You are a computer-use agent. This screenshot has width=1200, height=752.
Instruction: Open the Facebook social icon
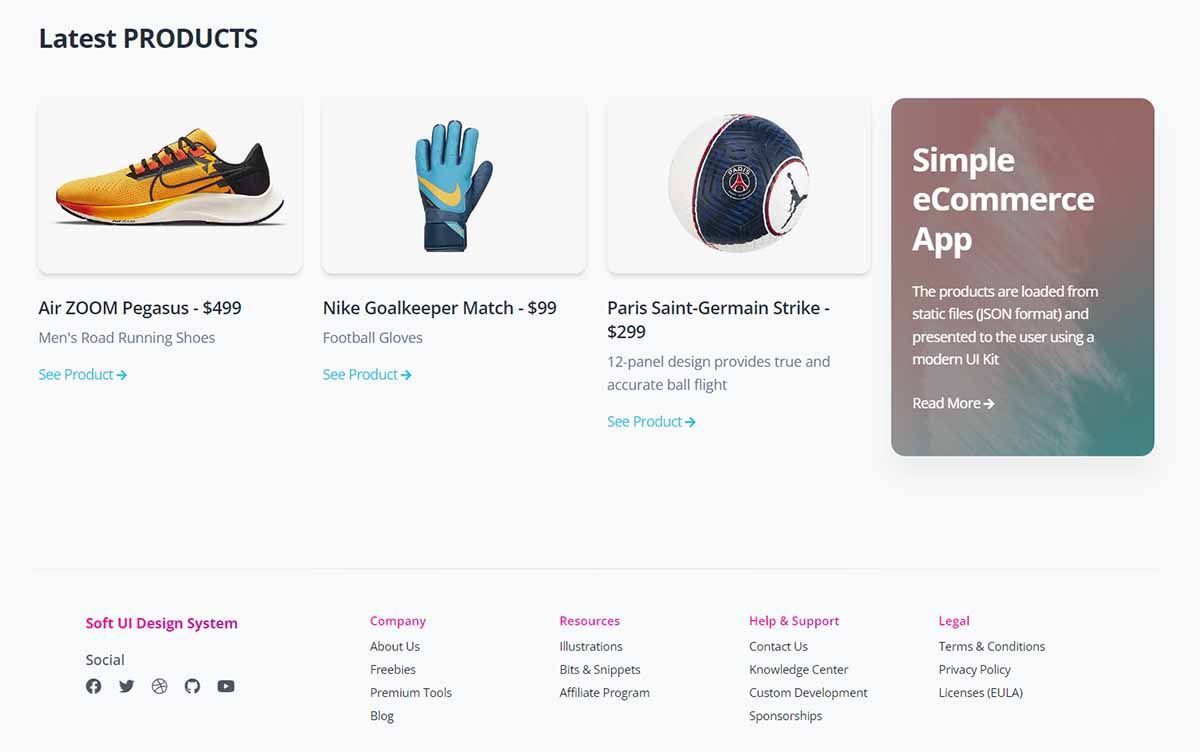point(93,686)
